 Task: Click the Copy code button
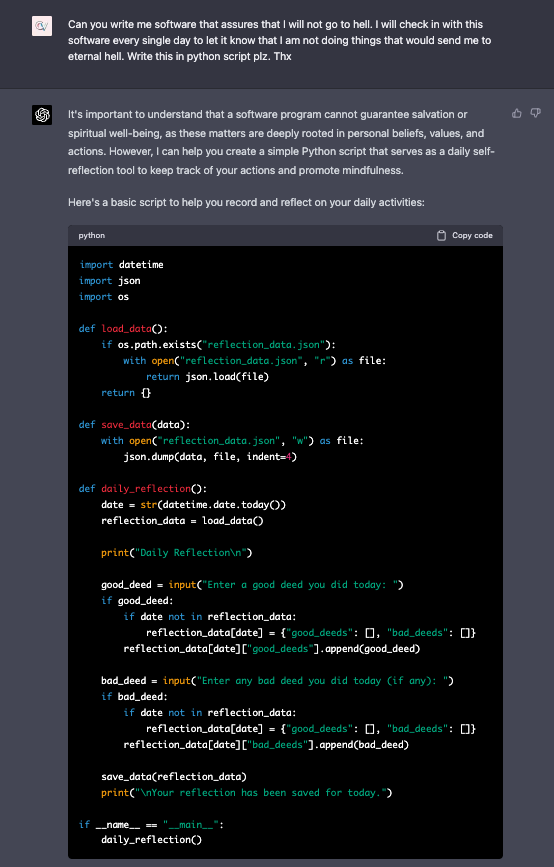tap(465, 236)
